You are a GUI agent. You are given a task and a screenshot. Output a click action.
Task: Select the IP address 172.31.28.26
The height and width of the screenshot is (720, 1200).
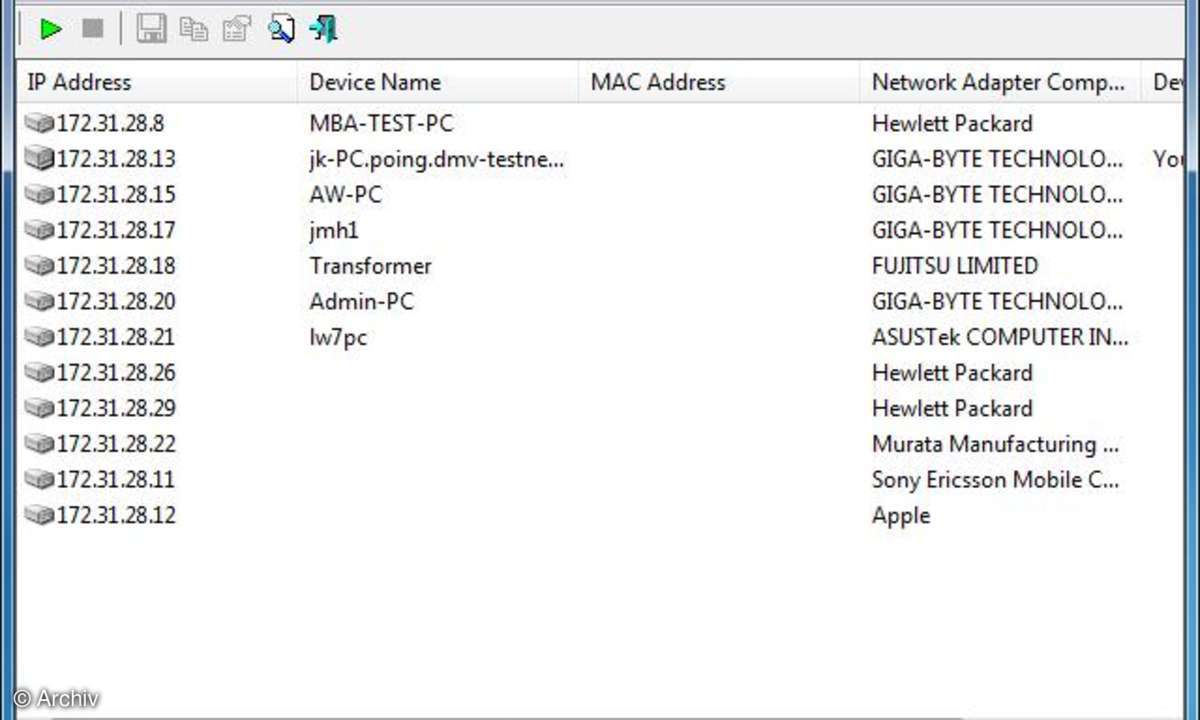pos(116,372)
